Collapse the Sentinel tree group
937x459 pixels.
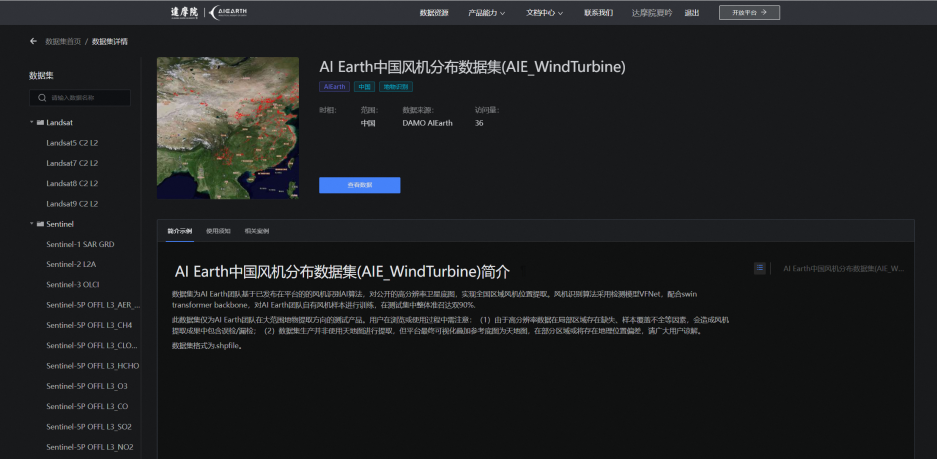point(32,224)
